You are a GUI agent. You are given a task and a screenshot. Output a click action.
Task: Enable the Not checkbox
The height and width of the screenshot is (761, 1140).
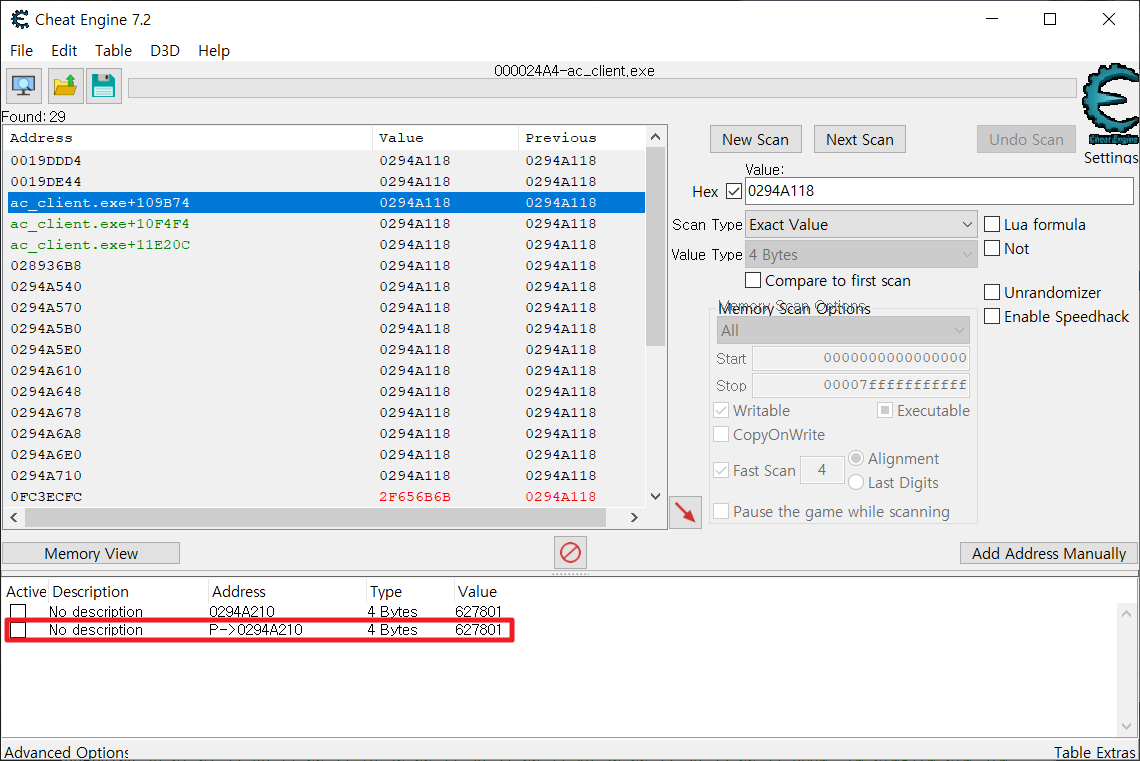point(992,248)
